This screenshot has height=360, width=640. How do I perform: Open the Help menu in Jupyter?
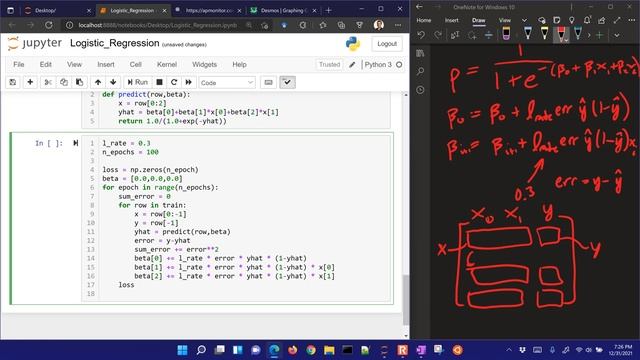pos(239,64)
